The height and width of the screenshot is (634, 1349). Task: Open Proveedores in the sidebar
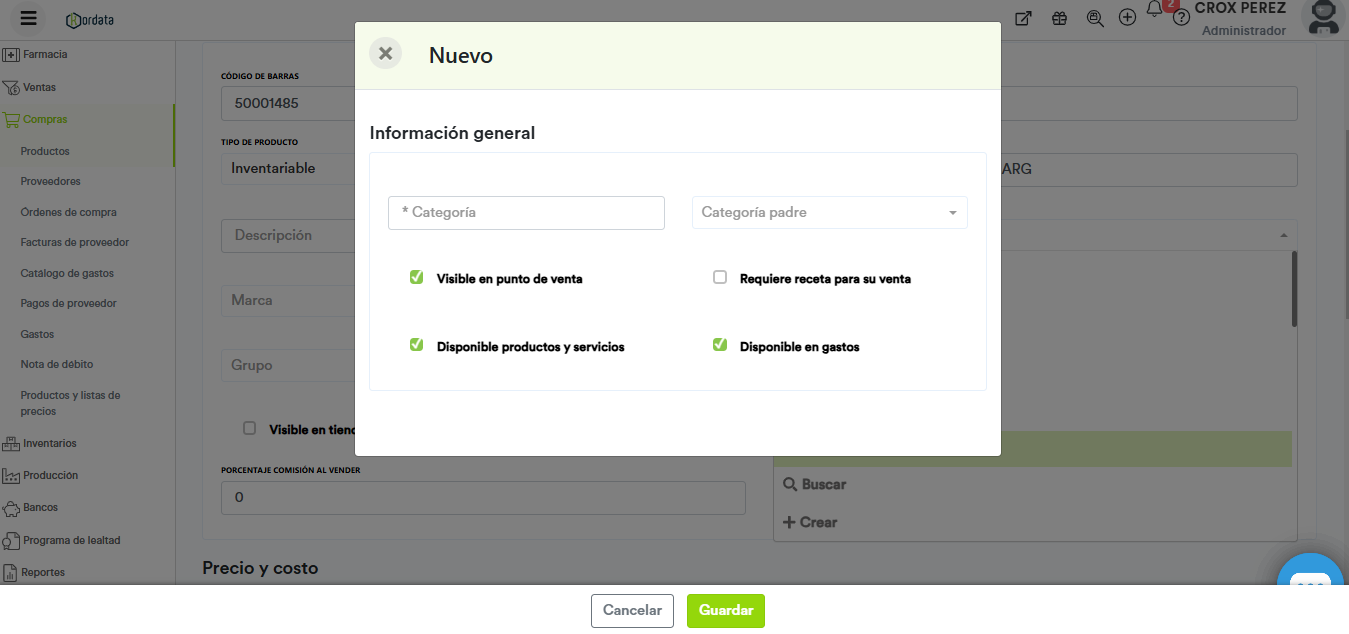point(50,182)
